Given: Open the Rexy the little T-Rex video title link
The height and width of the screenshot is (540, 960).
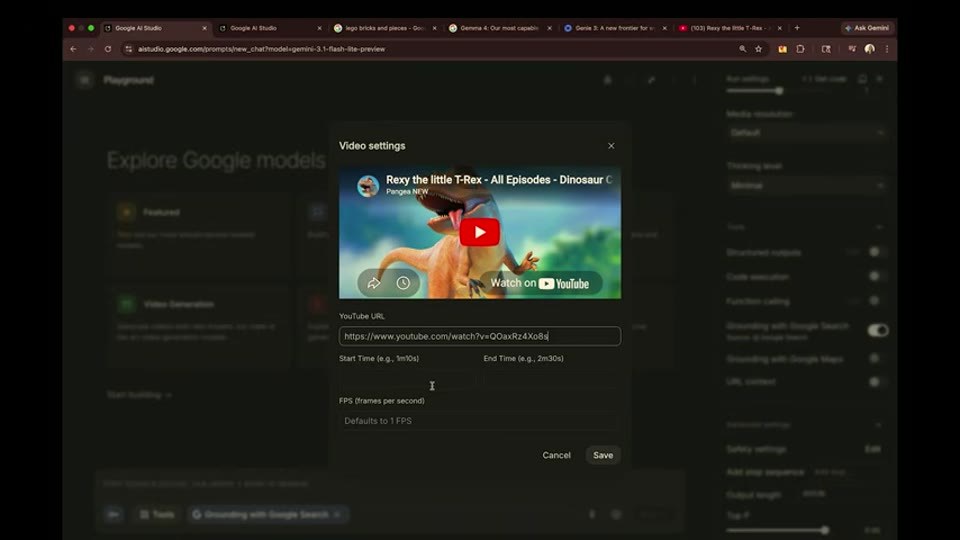Looking at the screenshot, I should click(x=498, y=179).
